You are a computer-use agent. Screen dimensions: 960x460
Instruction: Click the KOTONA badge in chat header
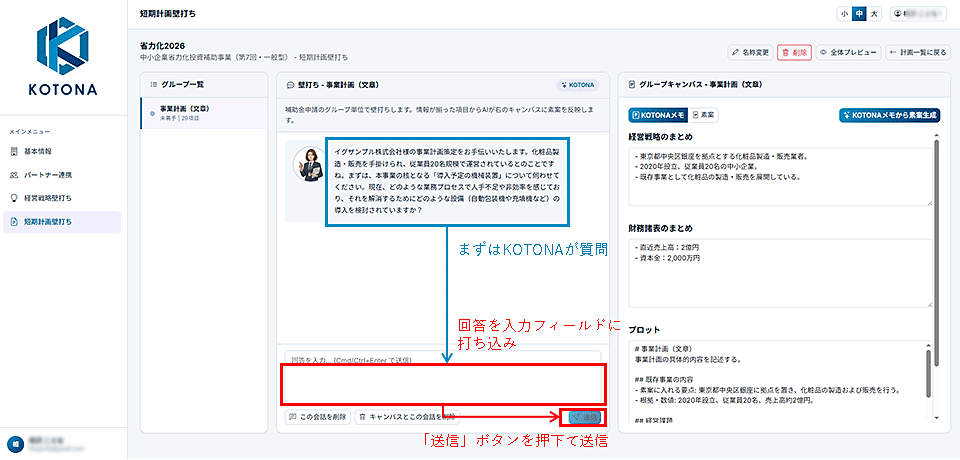coord(577,85)
